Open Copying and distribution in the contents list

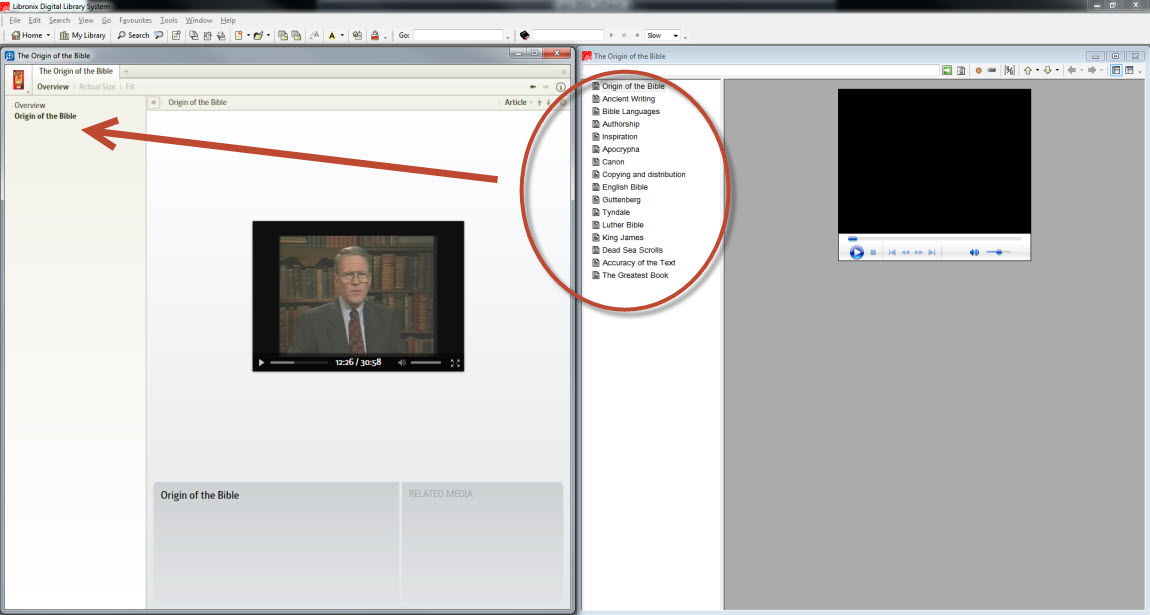(644, 174)
